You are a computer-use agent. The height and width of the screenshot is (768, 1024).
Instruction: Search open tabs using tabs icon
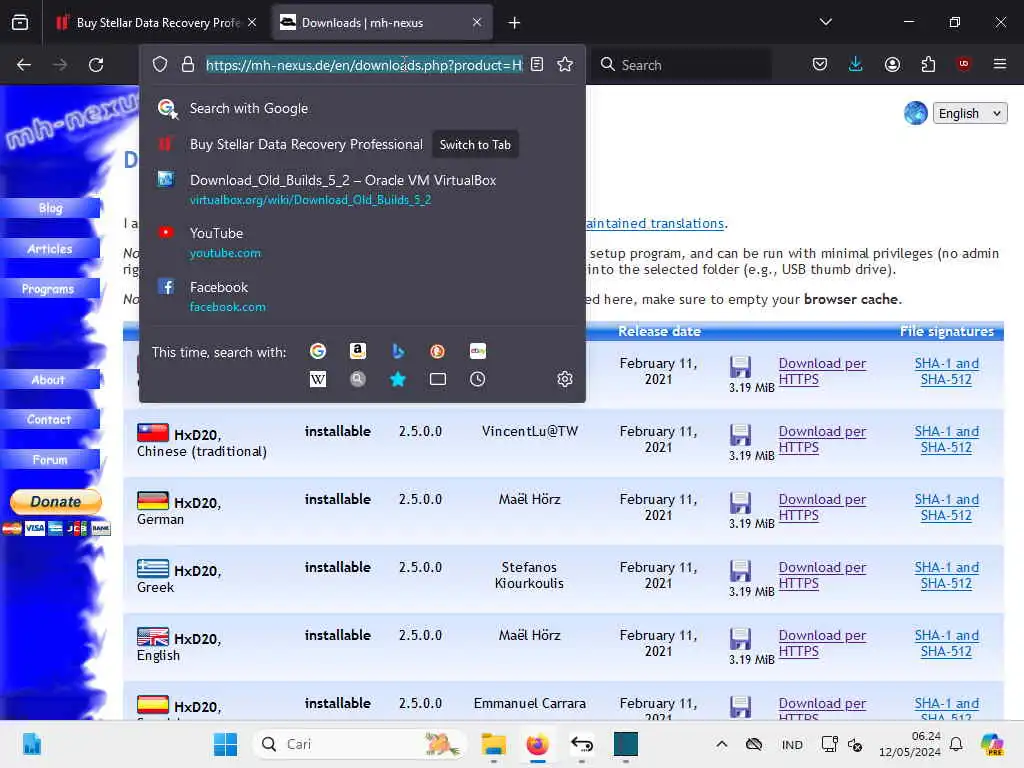(438, 379)
